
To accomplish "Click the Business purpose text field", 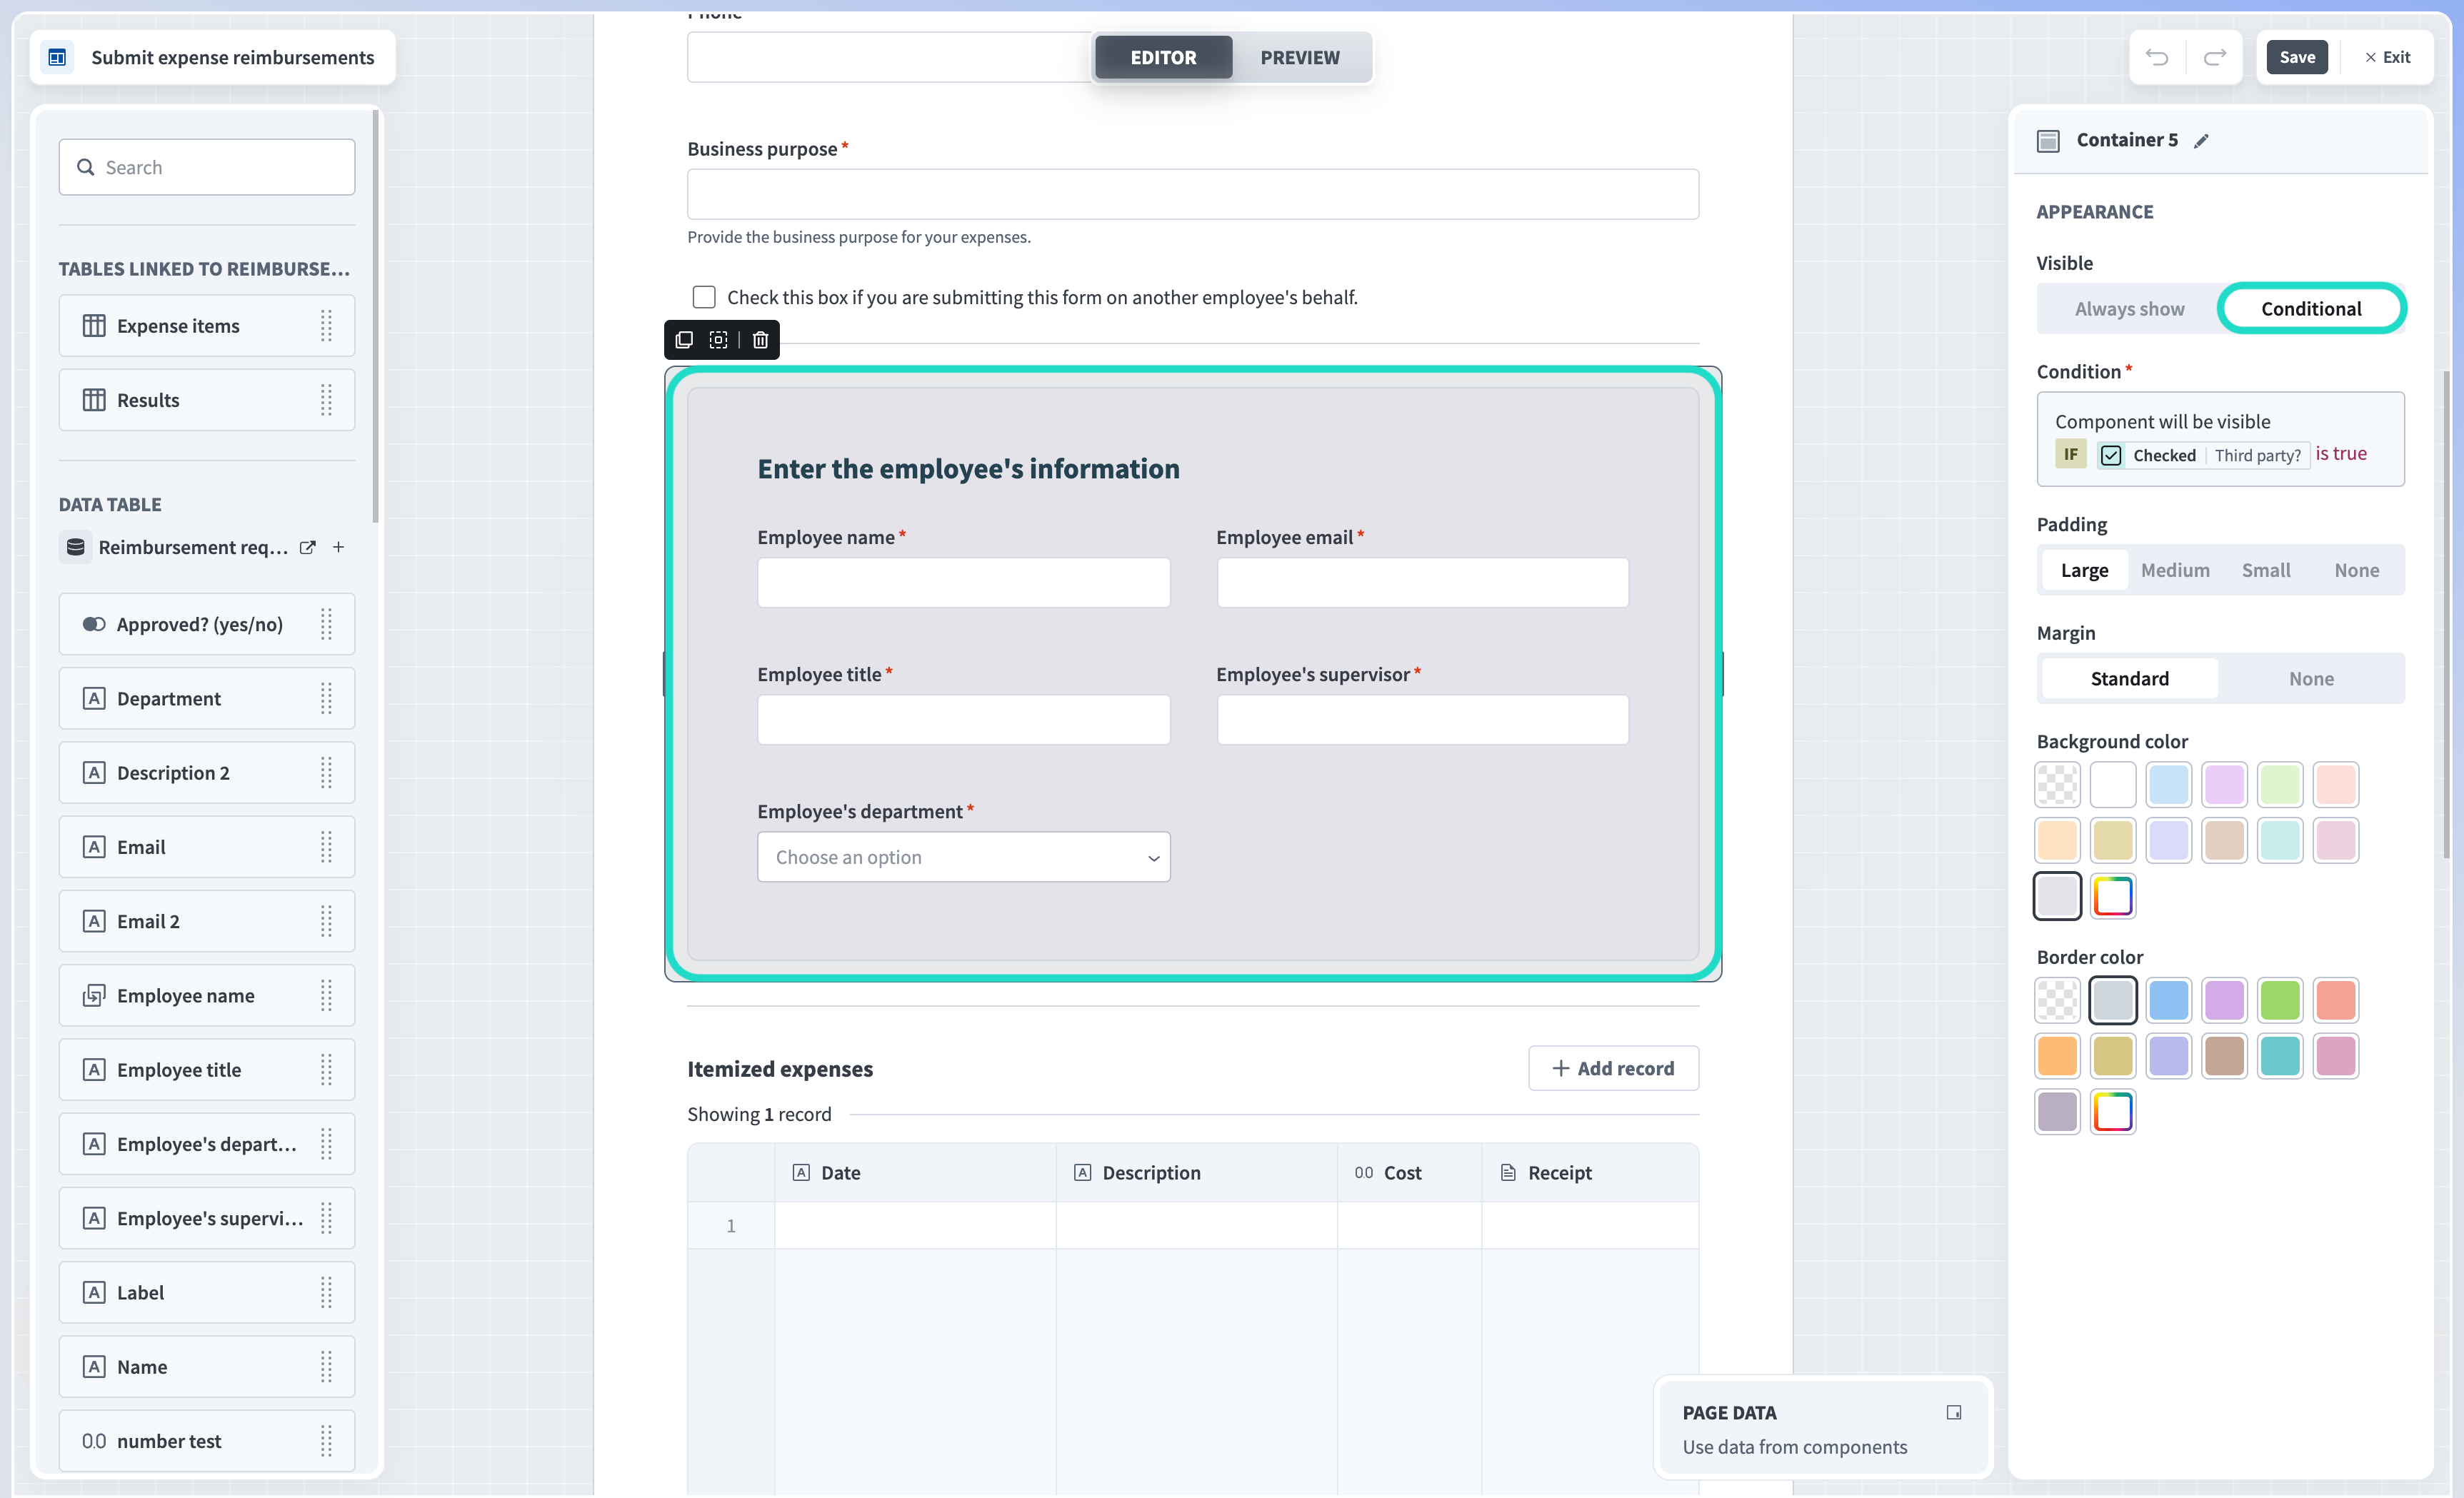I will click(x=1193, y=194).
